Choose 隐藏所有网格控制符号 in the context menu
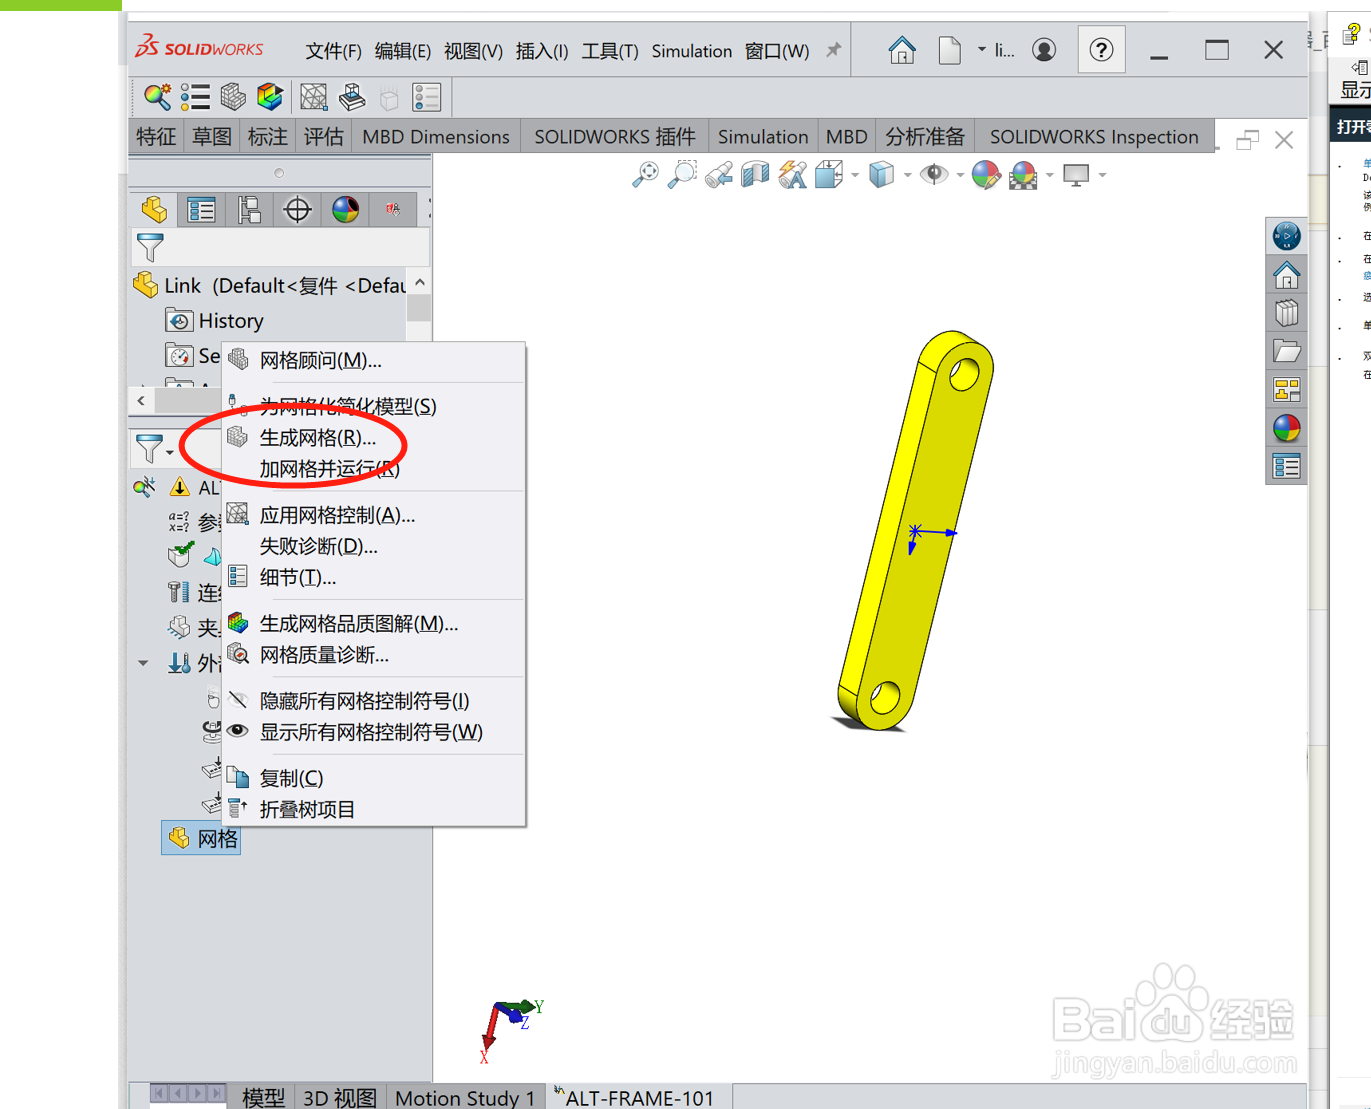 (x=361, y=700)
